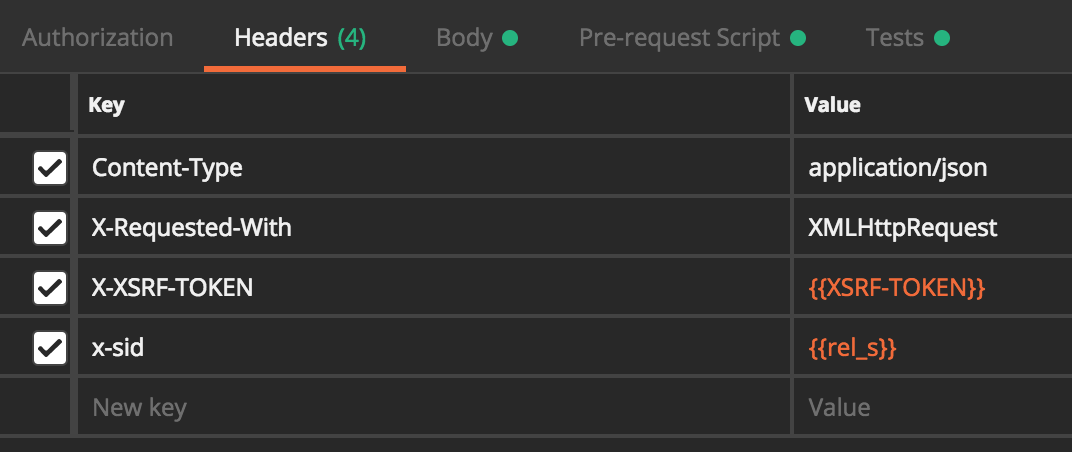This screenshot has width=1072, height=452.
Task: Switch to the Authorization tab
Action: pos(97,38)
